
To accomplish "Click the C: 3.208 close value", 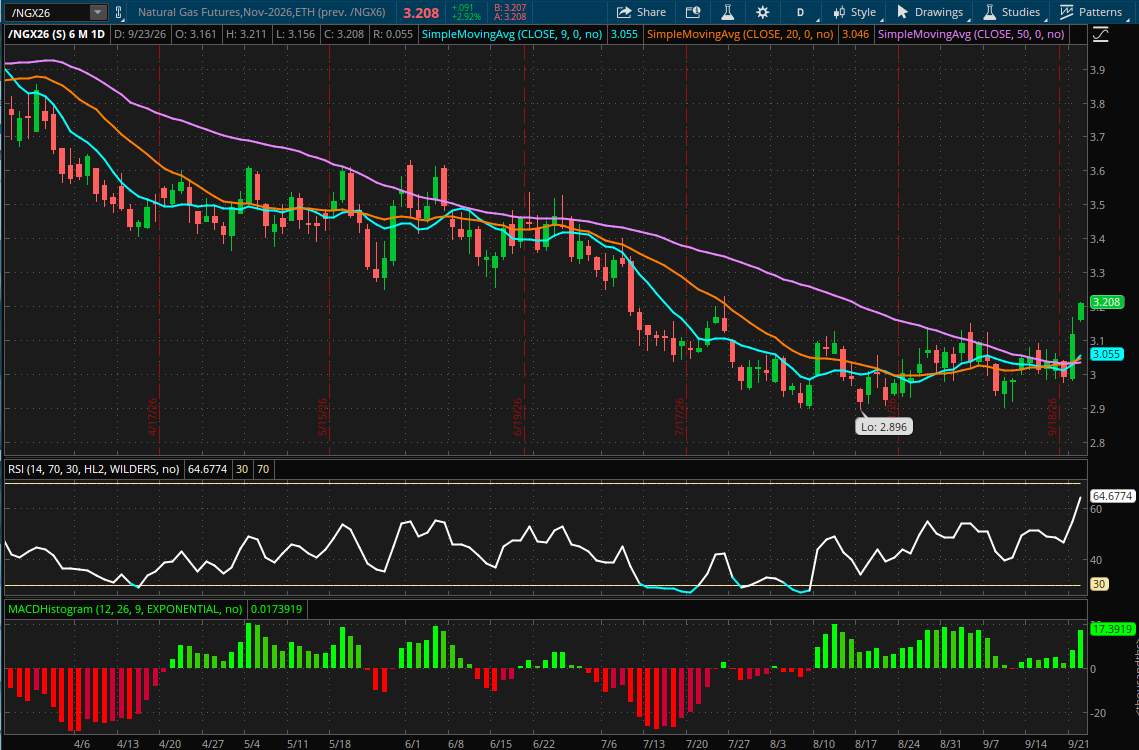I will click(x=344, y=34).
